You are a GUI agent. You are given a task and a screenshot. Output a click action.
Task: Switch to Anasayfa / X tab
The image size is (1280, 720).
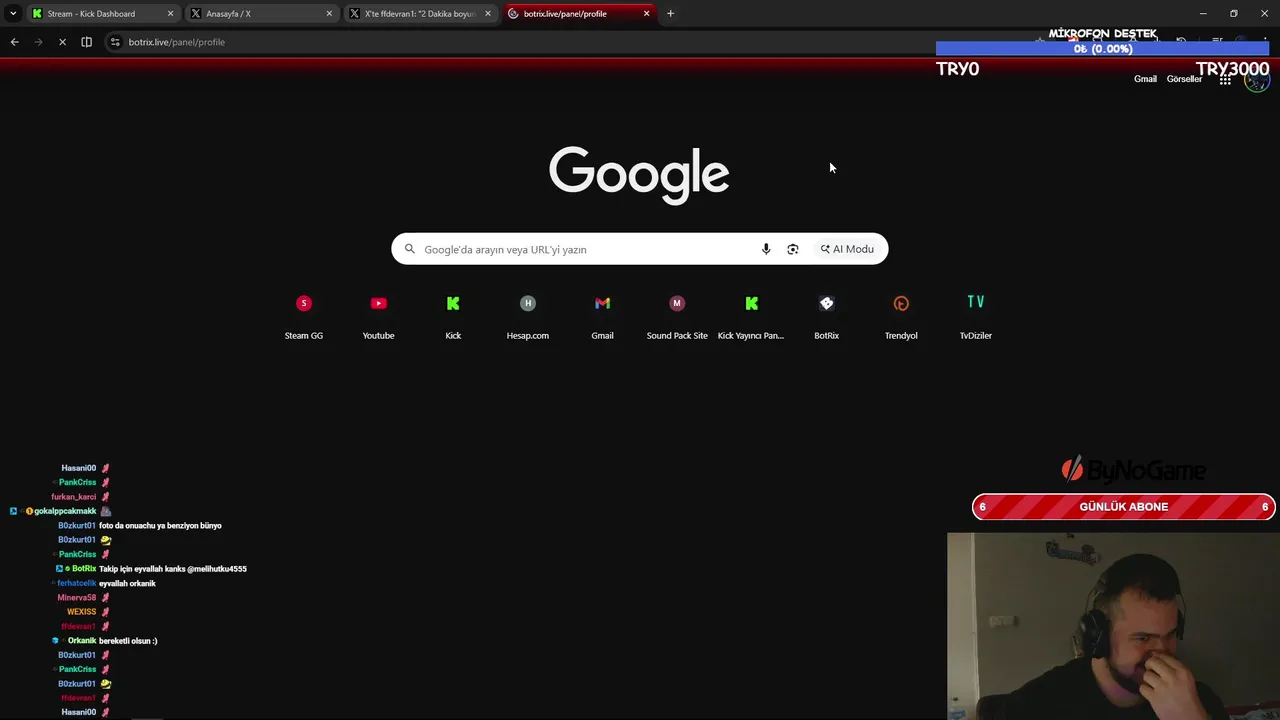[x=260, y=14]
